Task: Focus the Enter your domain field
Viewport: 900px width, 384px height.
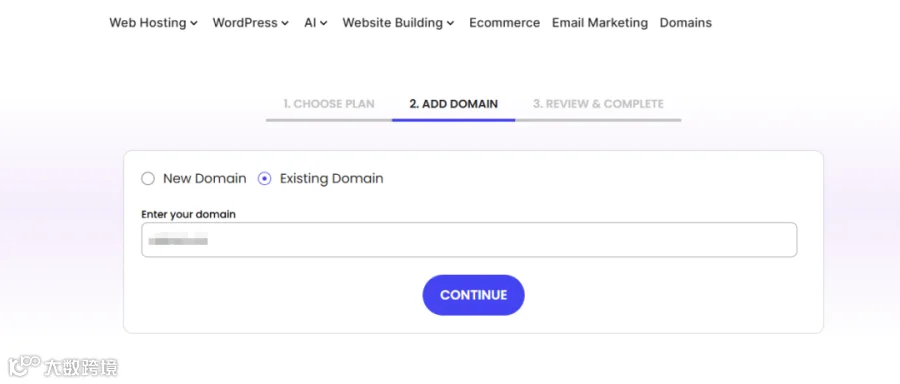Action: click(469, 240)
